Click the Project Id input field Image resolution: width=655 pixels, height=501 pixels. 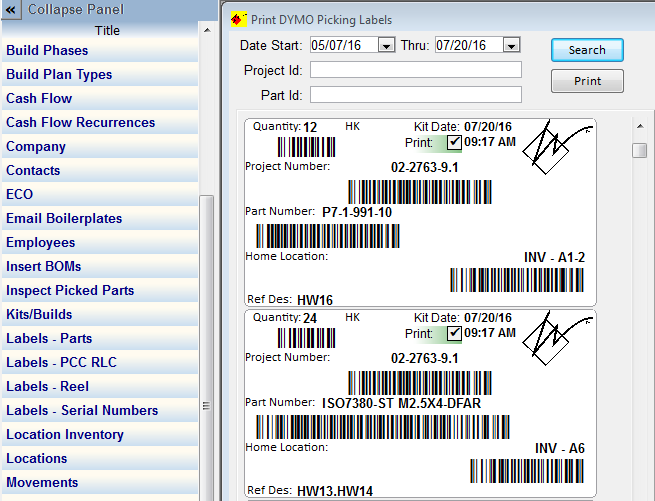416,70
